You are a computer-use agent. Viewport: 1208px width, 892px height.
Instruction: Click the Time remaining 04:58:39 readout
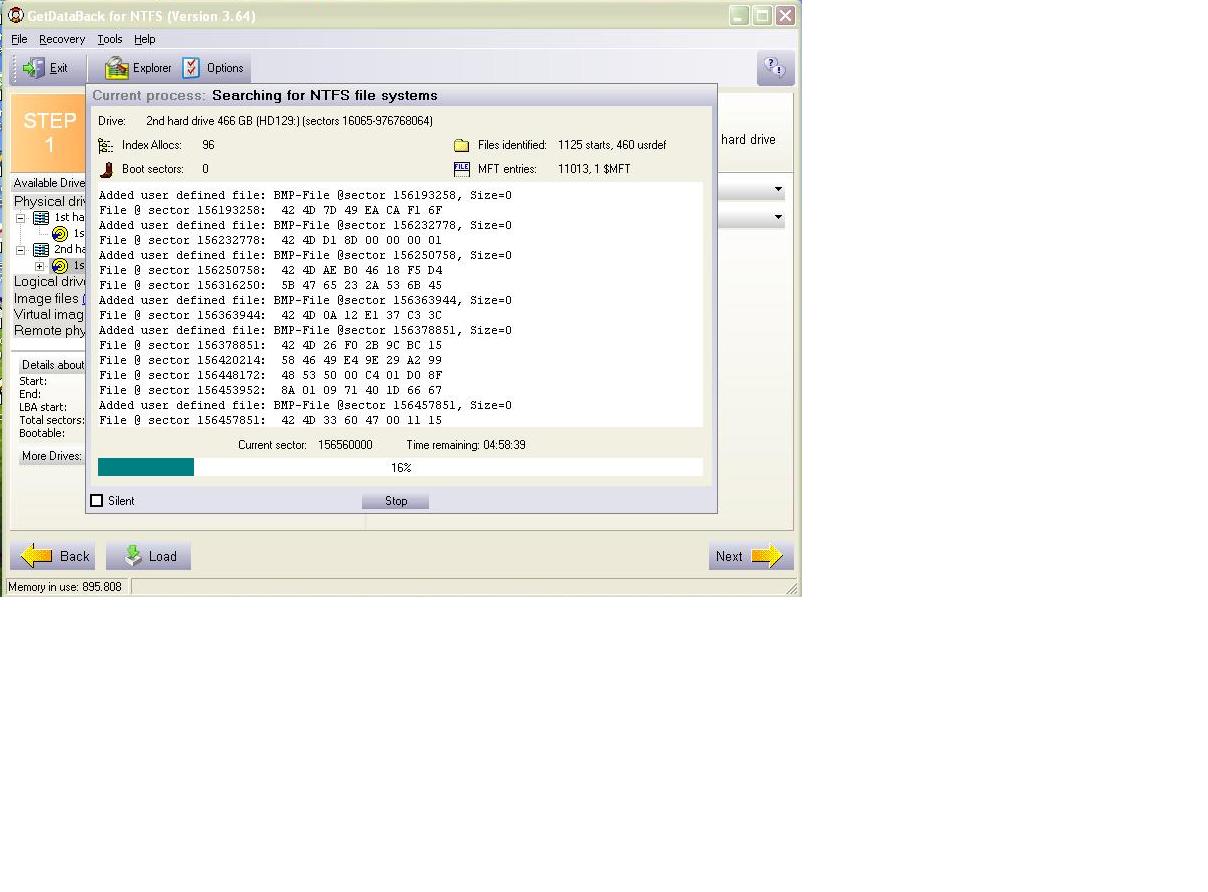466,445
